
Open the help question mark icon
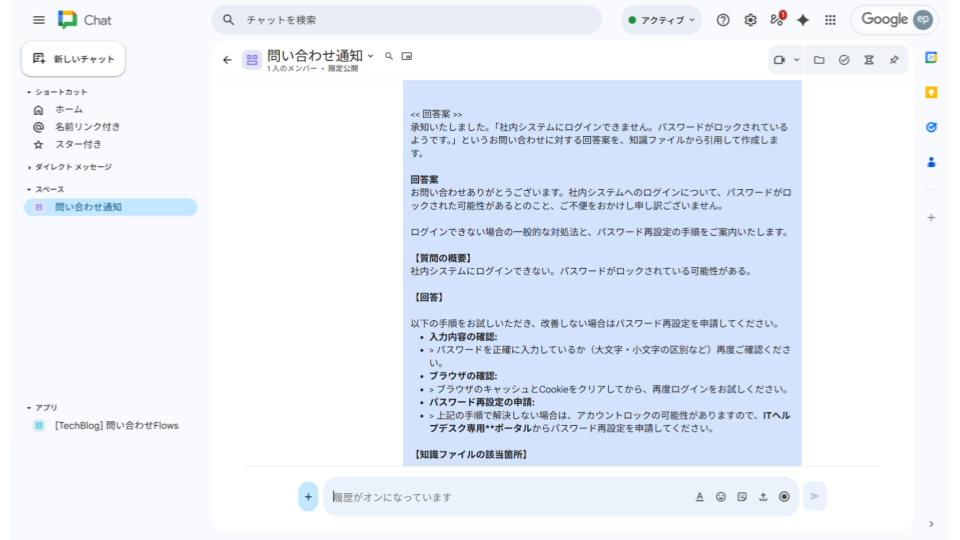pyautogui.click(x=723, y=20)
